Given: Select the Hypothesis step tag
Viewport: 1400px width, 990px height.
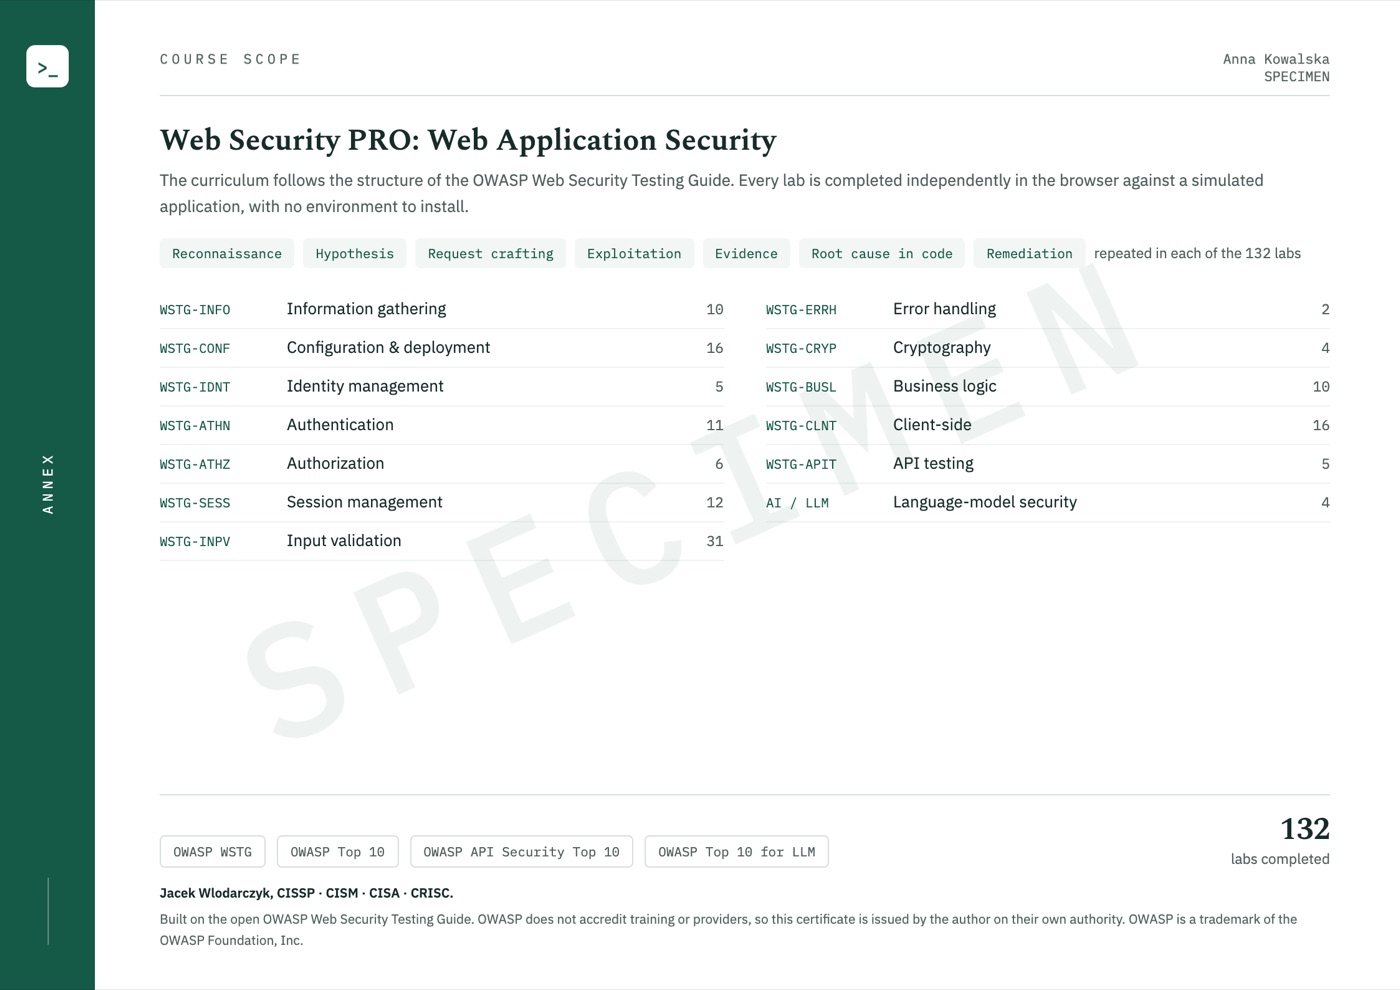Looking at the screenshot, I should click(x=355, y=253).
